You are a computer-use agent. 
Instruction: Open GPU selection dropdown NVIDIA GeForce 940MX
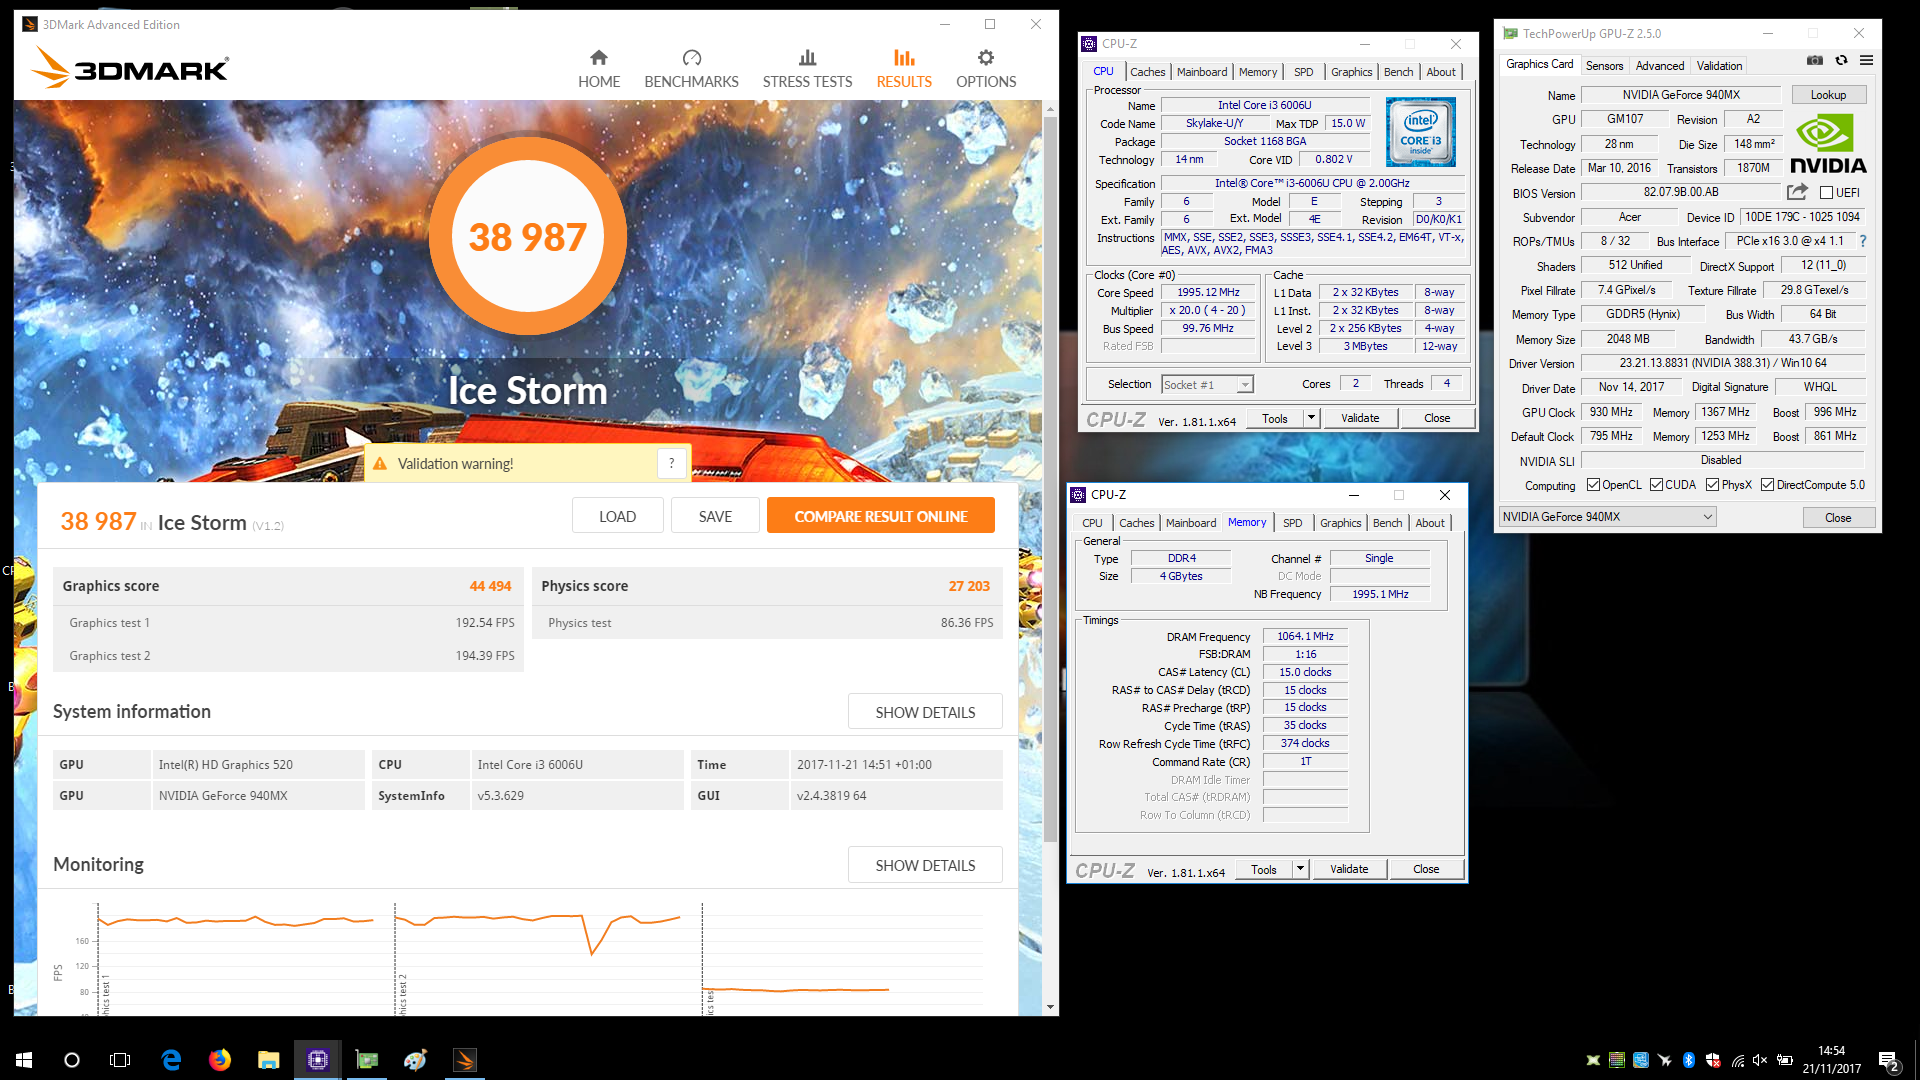coord(1607,517)
